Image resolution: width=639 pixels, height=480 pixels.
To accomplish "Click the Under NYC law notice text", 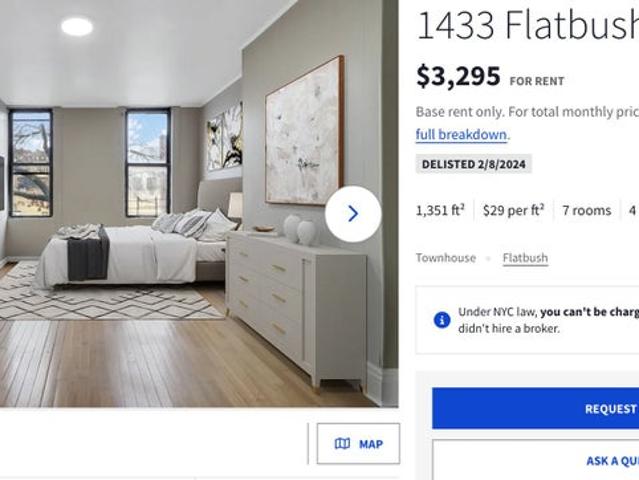I will [549, 320].
